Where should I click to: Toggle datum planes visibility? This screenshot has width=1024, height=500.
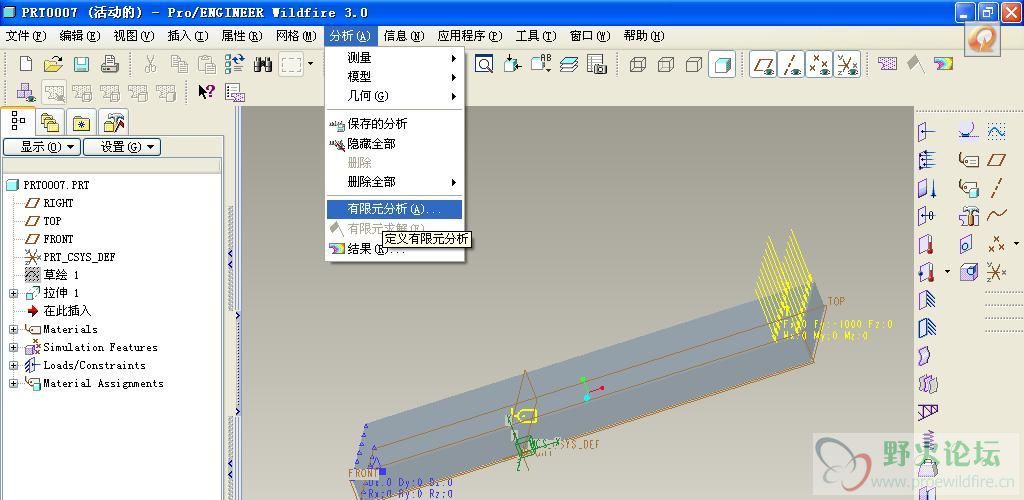coord(763,64)
